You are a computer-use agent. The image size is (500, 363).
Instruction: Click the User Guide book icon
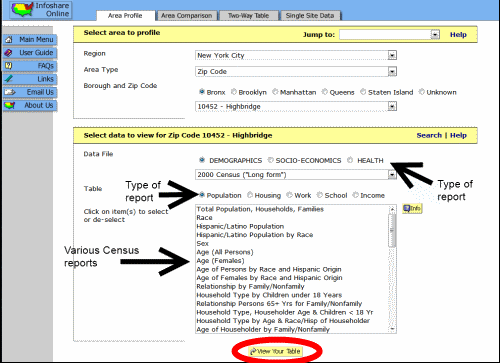click(x=9, y=53)
